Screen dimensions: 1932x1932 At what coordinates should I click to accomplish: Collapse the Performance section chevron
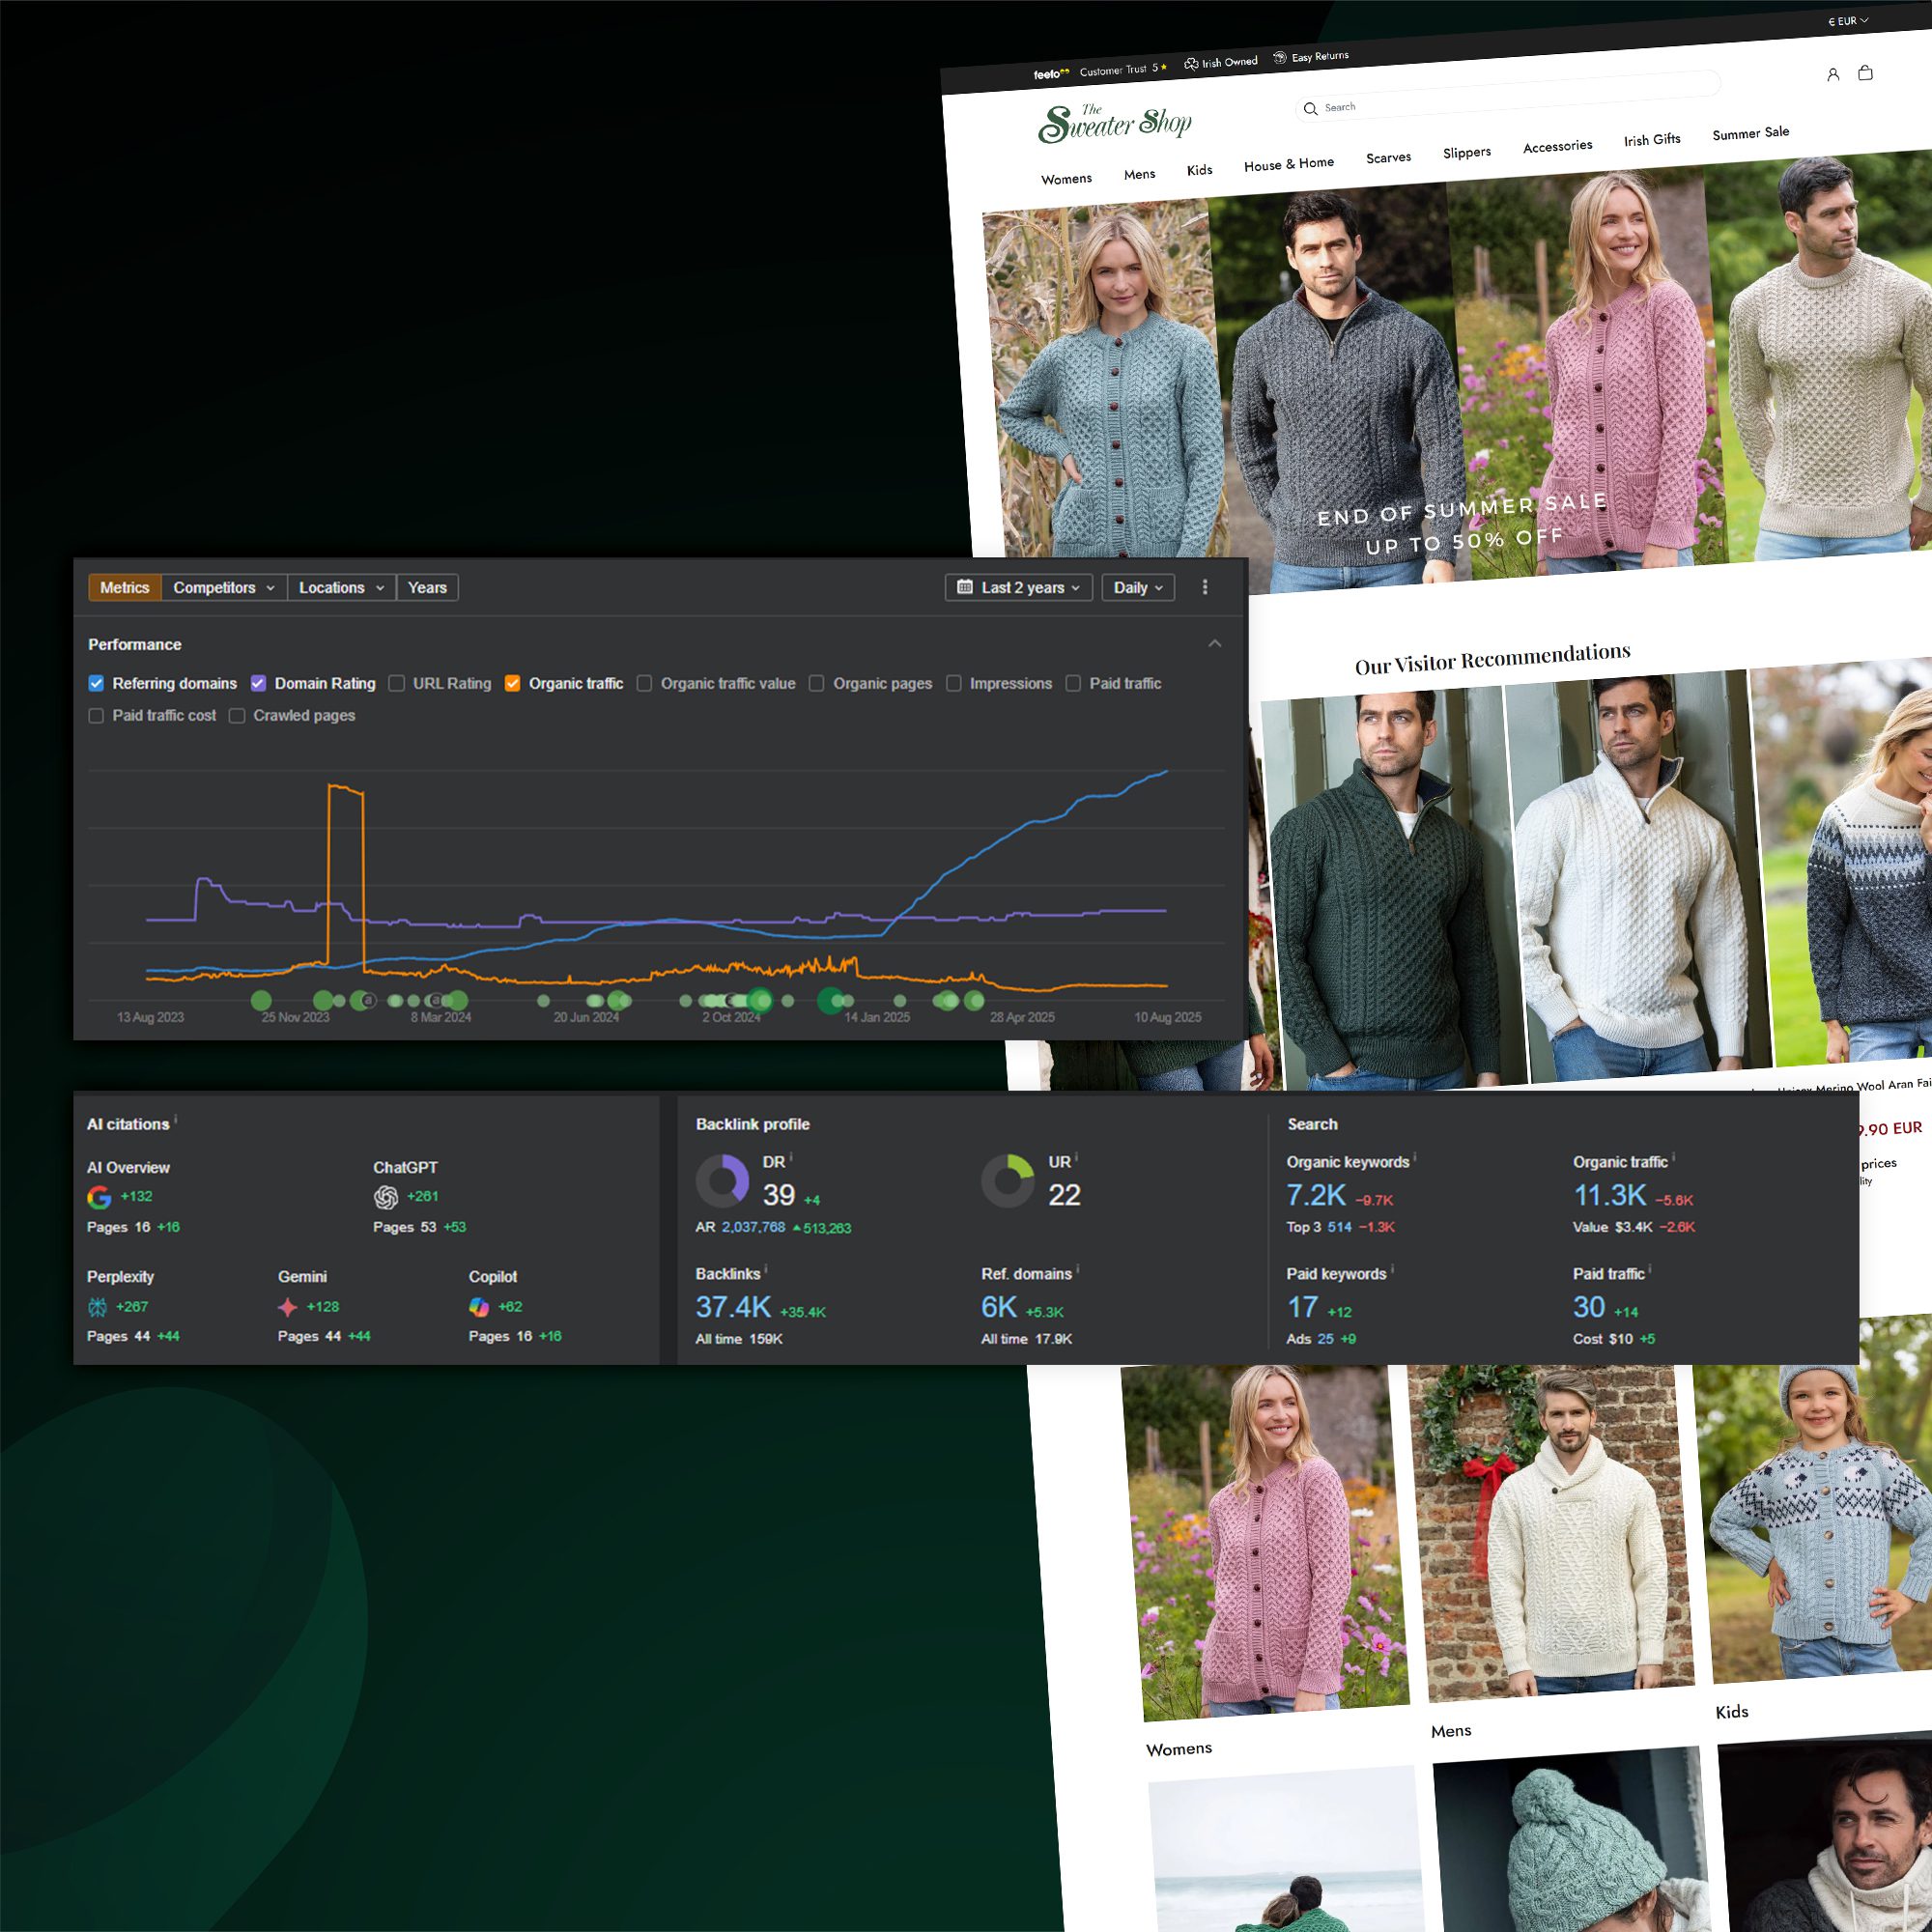1214,643
